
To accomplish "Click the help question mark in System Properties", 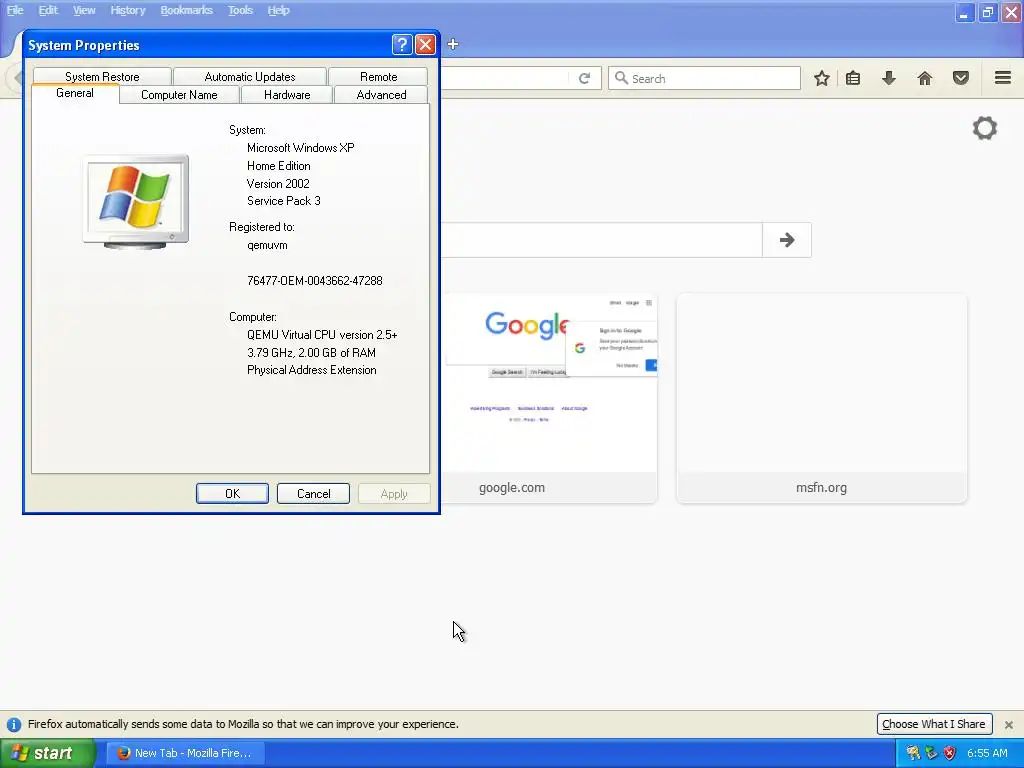I will pyautogui.click(x=402, y=44).
